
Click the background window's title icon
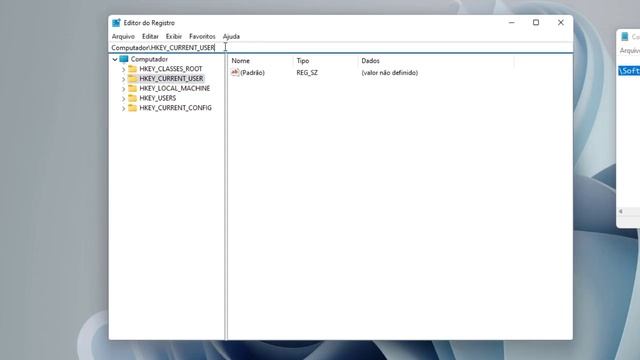624,37
